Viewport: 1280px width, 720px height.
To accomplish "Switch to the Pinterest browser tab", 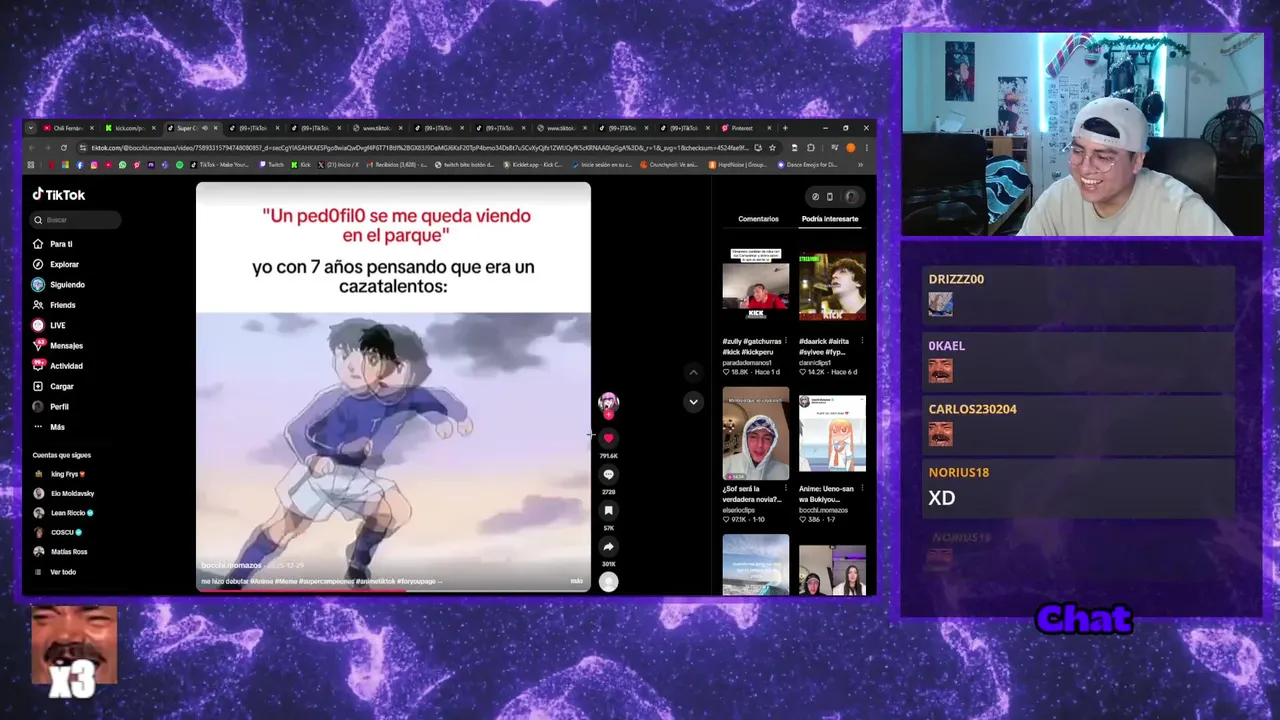I will (x=747, y=128).
